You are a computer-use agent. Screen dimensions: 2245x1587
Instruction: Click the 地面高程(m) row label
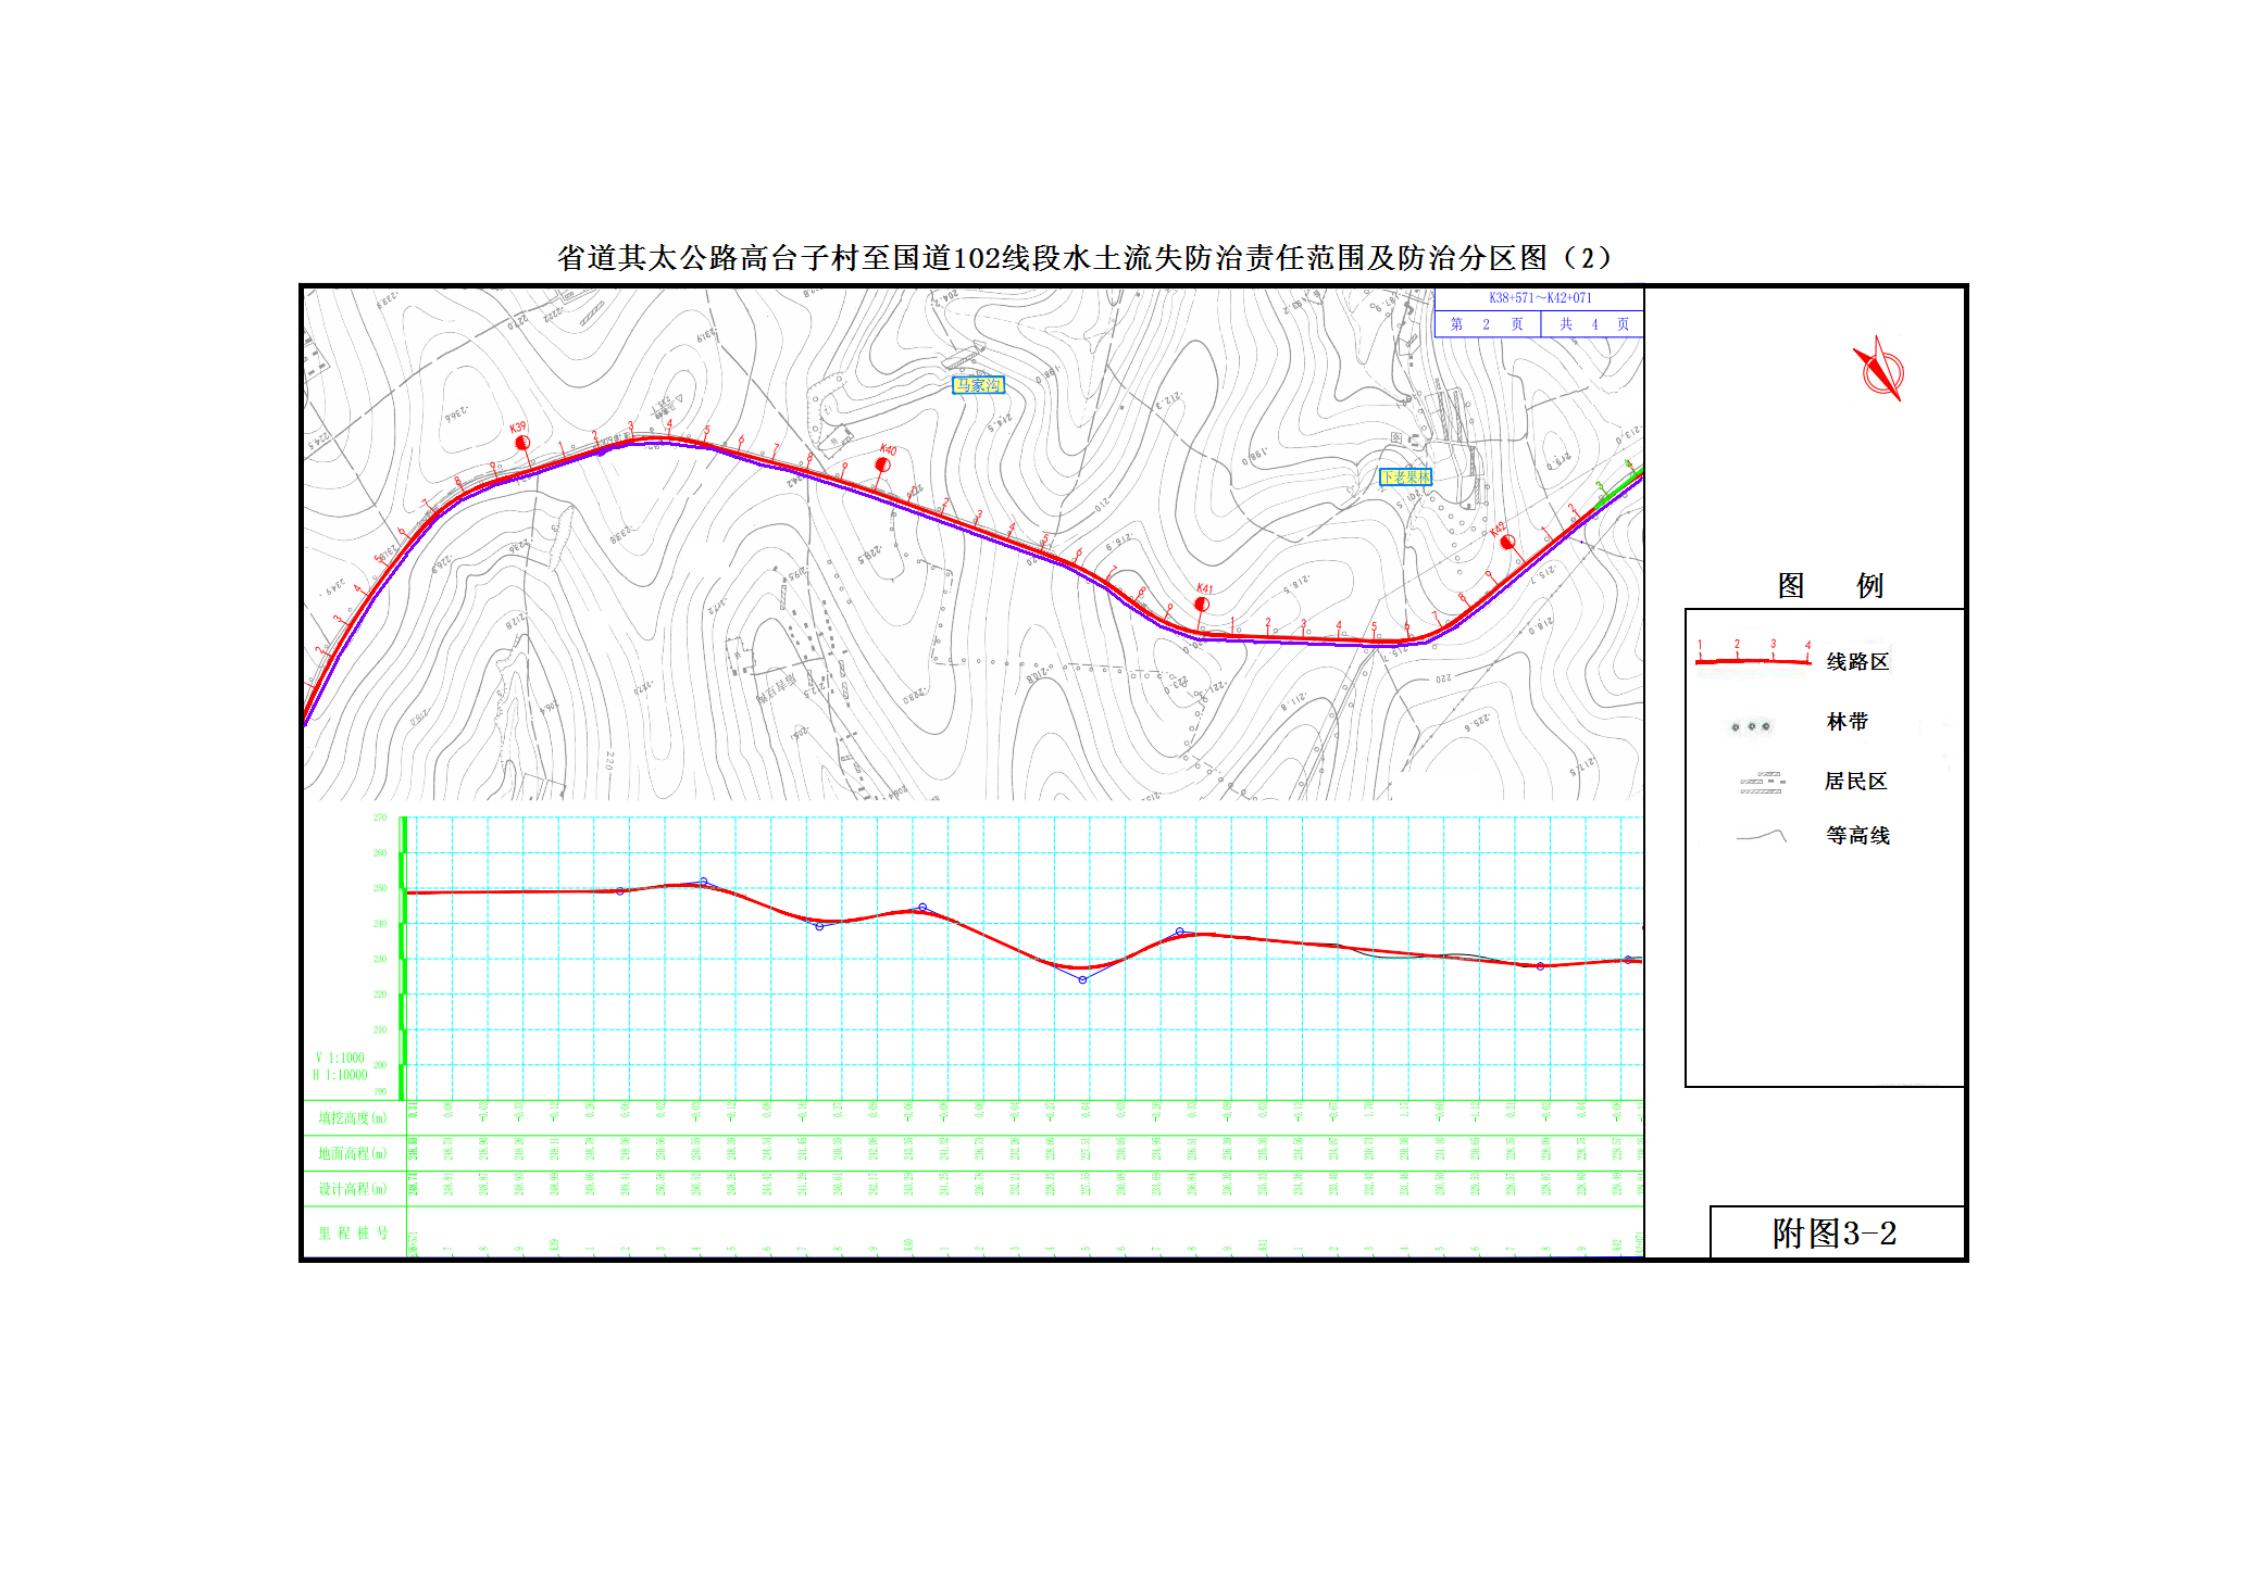pyautogui.click(x=352, y=1153)
